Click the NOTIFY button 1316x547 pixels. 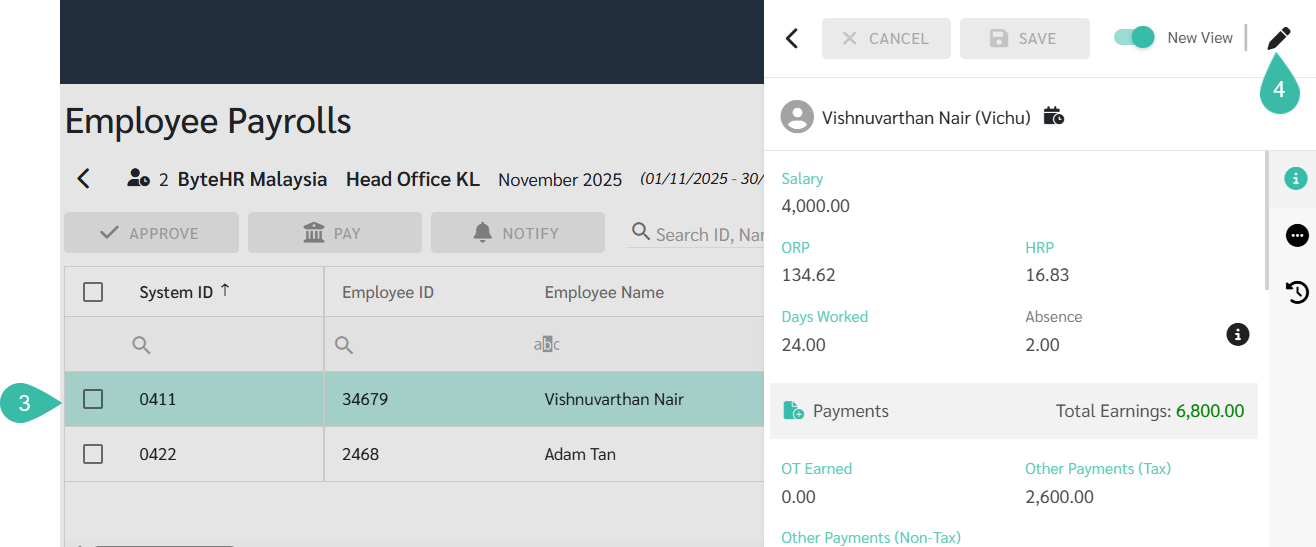518,232
